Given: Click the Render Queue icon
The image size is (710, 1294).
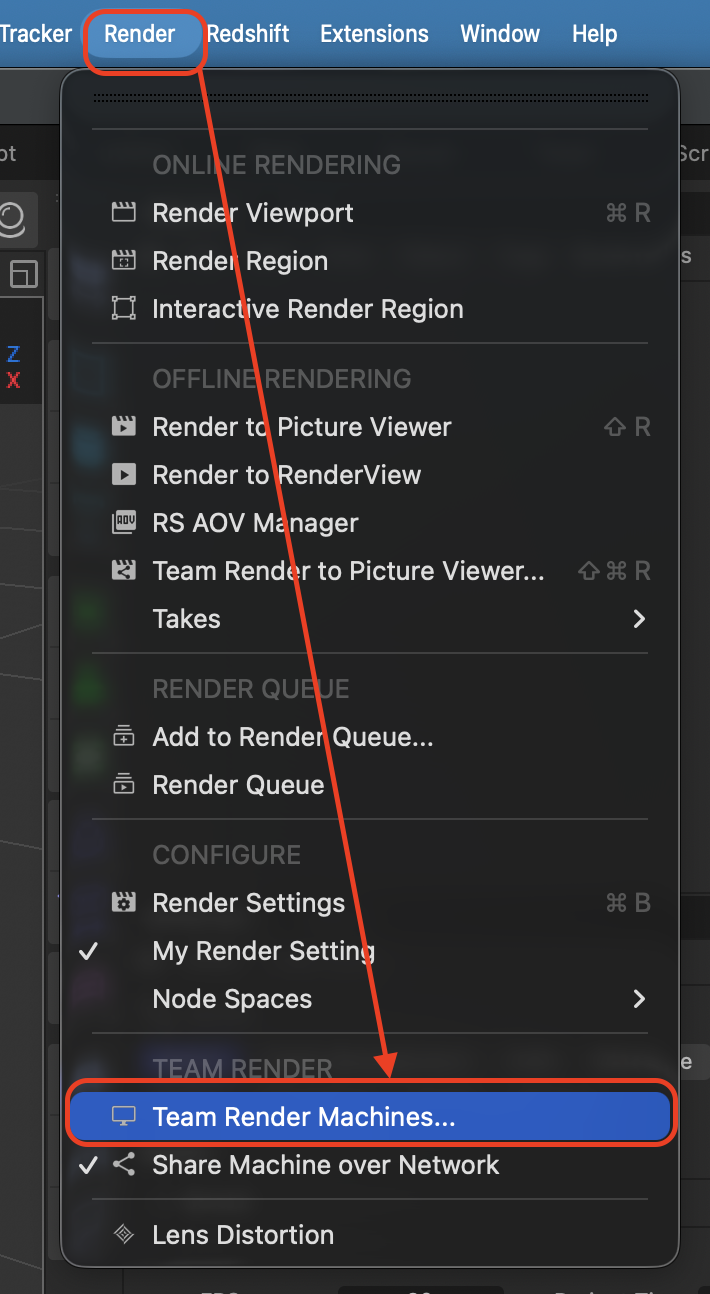Looking at the screenshot, I should point(124,785).
